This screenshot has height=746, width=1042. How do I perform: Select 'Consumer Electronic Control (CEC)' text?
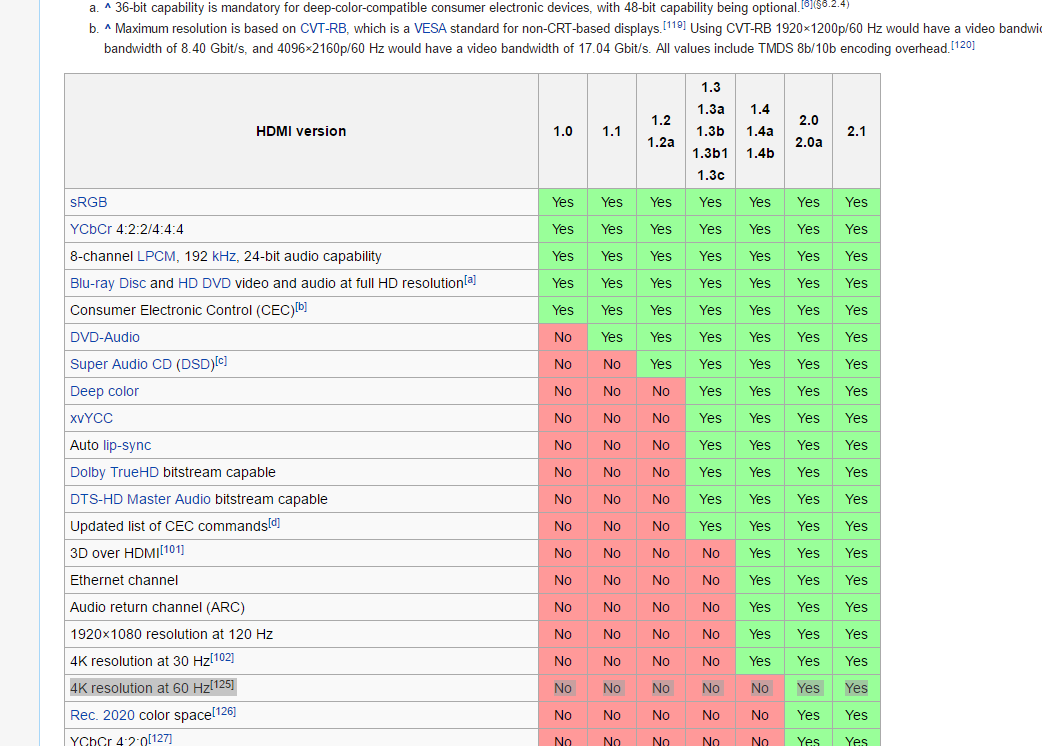tap(182, 310)
